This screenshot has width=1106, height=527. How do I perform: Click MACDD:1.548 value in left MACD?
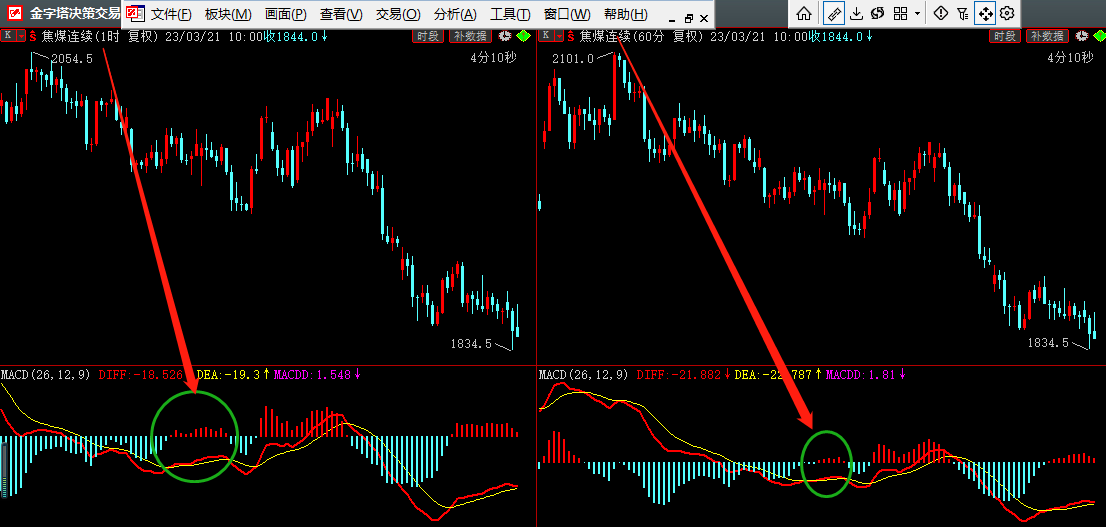point(312,375)
